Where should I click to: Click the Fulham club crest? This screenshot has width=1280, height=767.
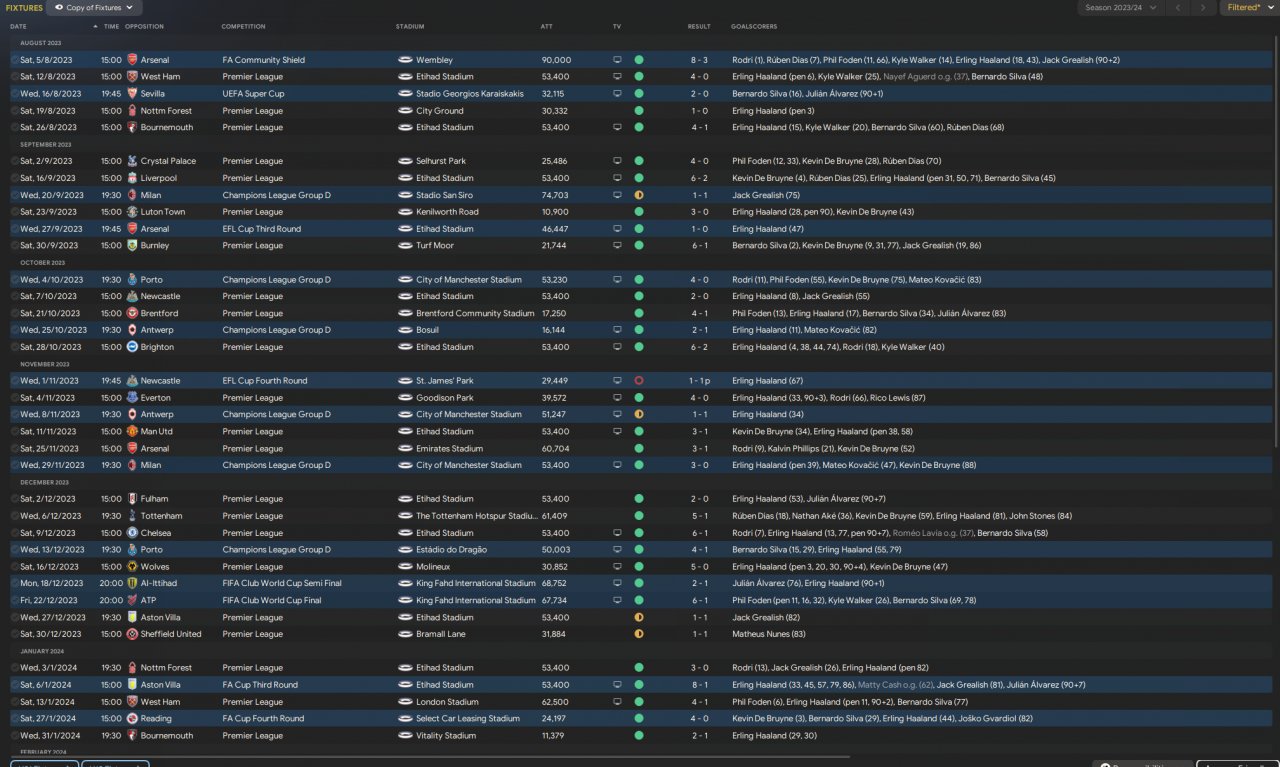pyautogui.click(x=132, y=499)
